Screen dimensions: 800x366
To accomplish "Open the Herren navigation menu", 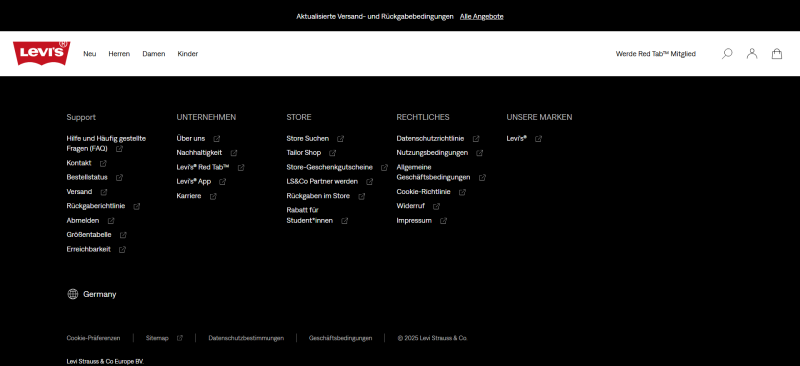I will click(x=119, y=54).
